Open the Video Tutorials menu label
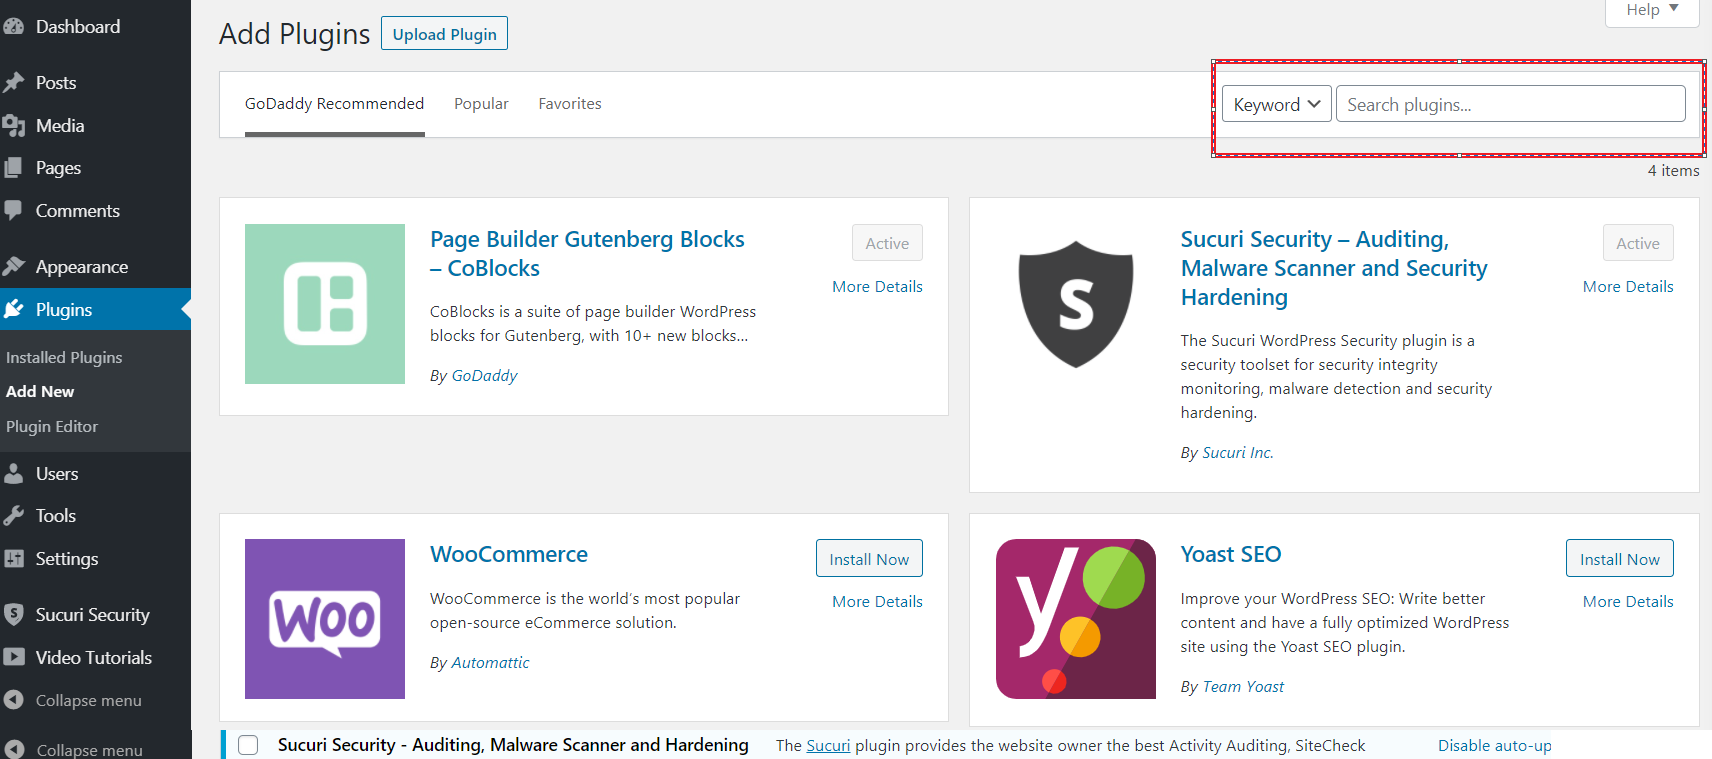Screen dimensions: 1712x759 point(94,658)
